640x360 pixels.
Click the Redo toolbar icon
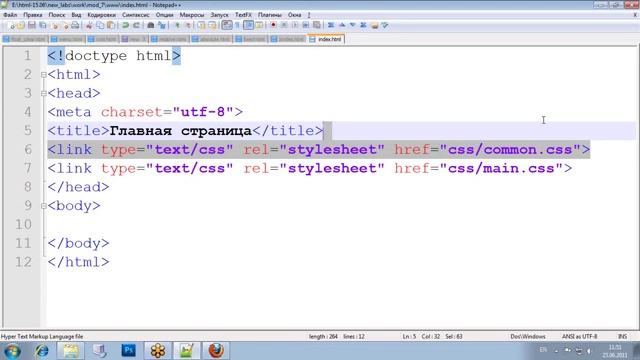click(x=136, y=25)
